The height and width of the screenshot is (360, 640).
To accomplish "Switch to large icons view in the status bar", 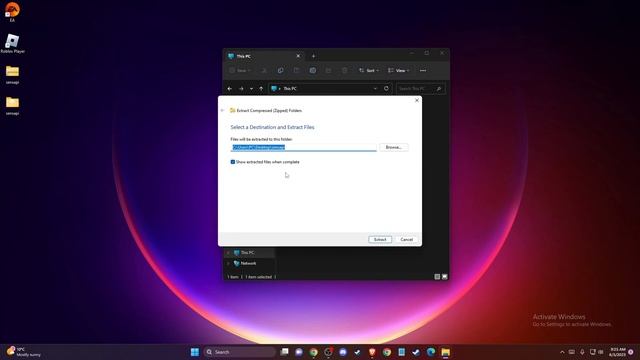I will pos(444,277).
